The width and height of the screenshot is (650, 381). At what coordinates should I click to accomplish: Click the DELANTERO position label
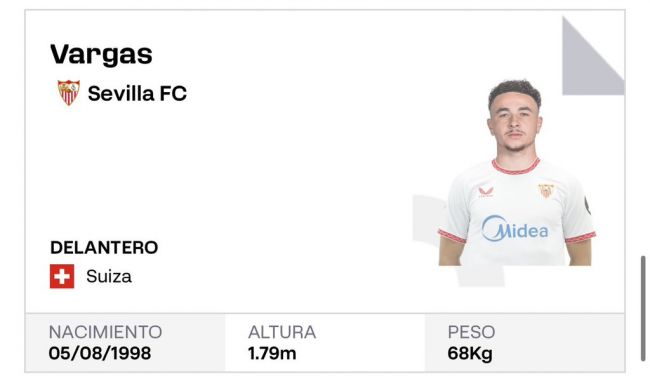coord(104,248)
